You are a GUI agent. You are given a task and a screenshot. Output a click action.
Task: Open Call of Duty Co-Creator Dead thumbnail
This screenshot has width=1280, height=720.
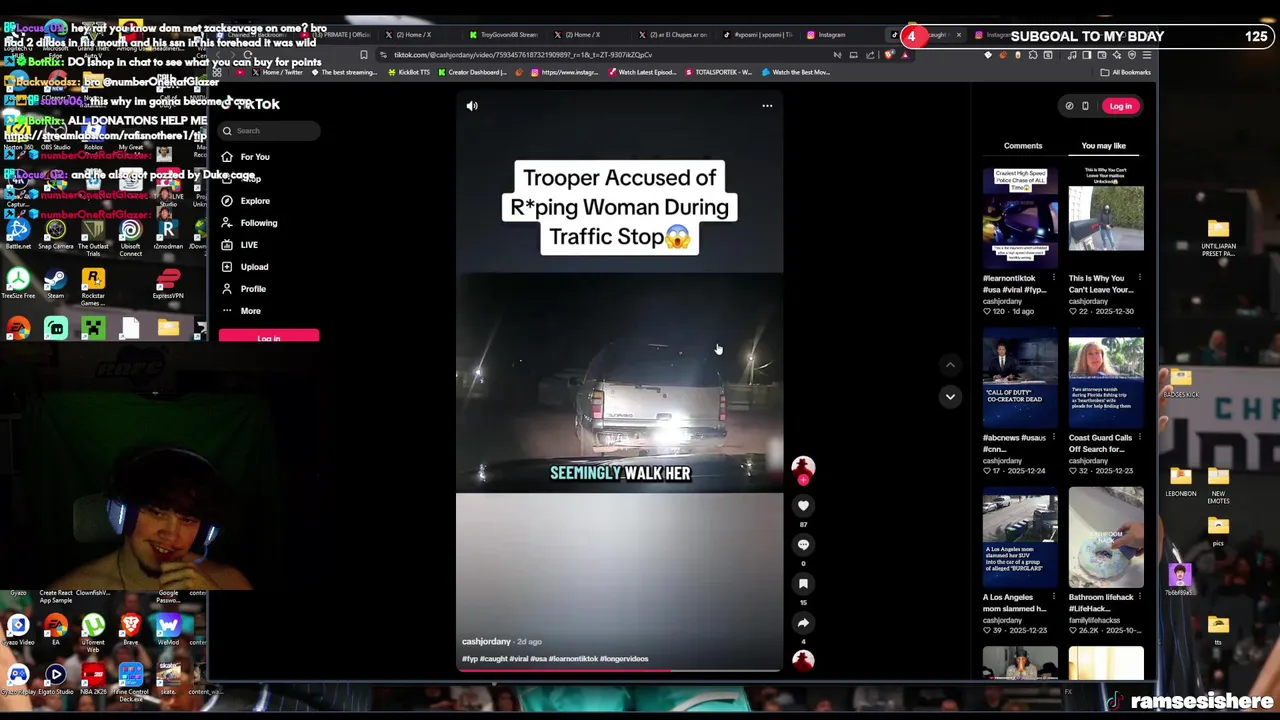click(x=1020, y=379)
